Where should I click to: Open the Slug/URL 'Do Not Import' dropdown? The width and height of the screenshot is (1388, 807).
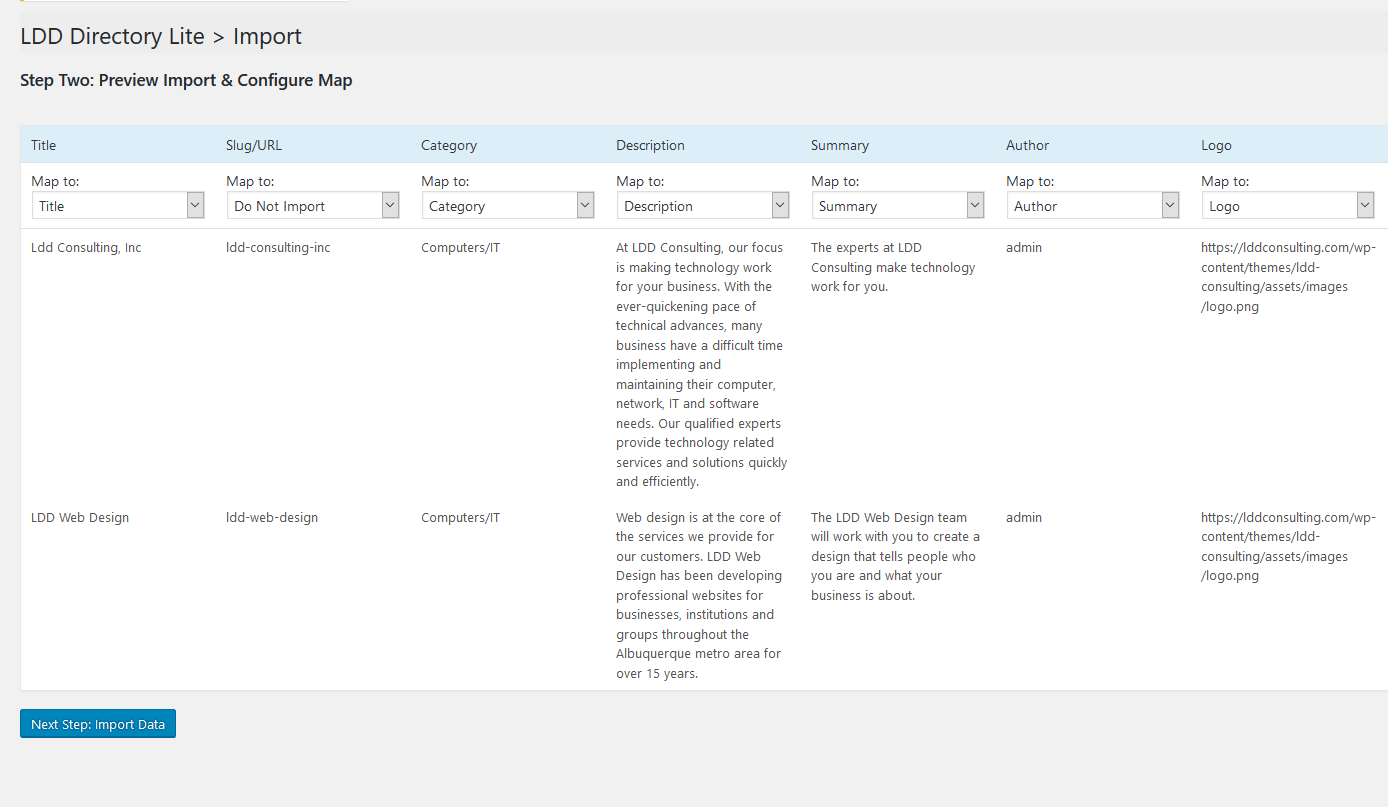[313, 205]
